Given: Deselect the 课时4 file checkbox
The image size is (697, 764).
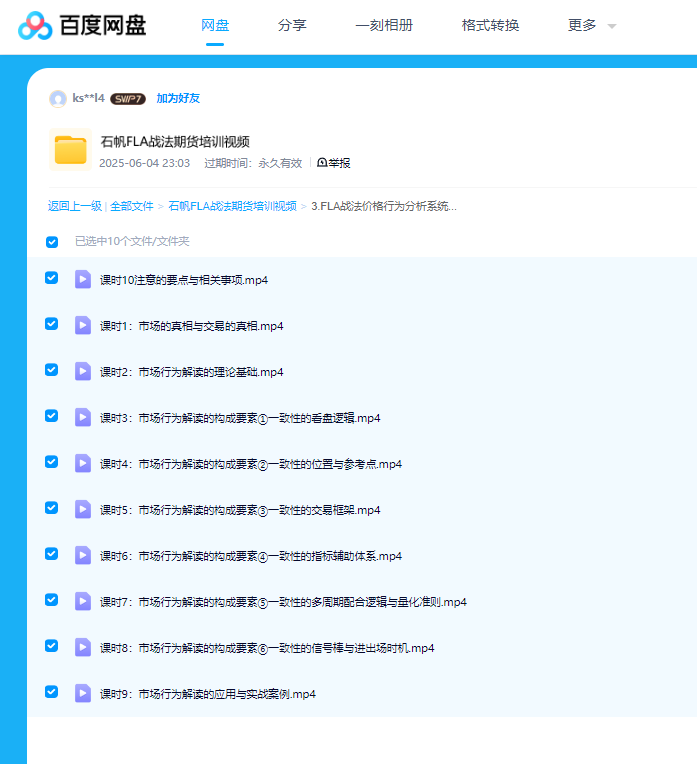Looking at the screenshot, I should point(52,462).
